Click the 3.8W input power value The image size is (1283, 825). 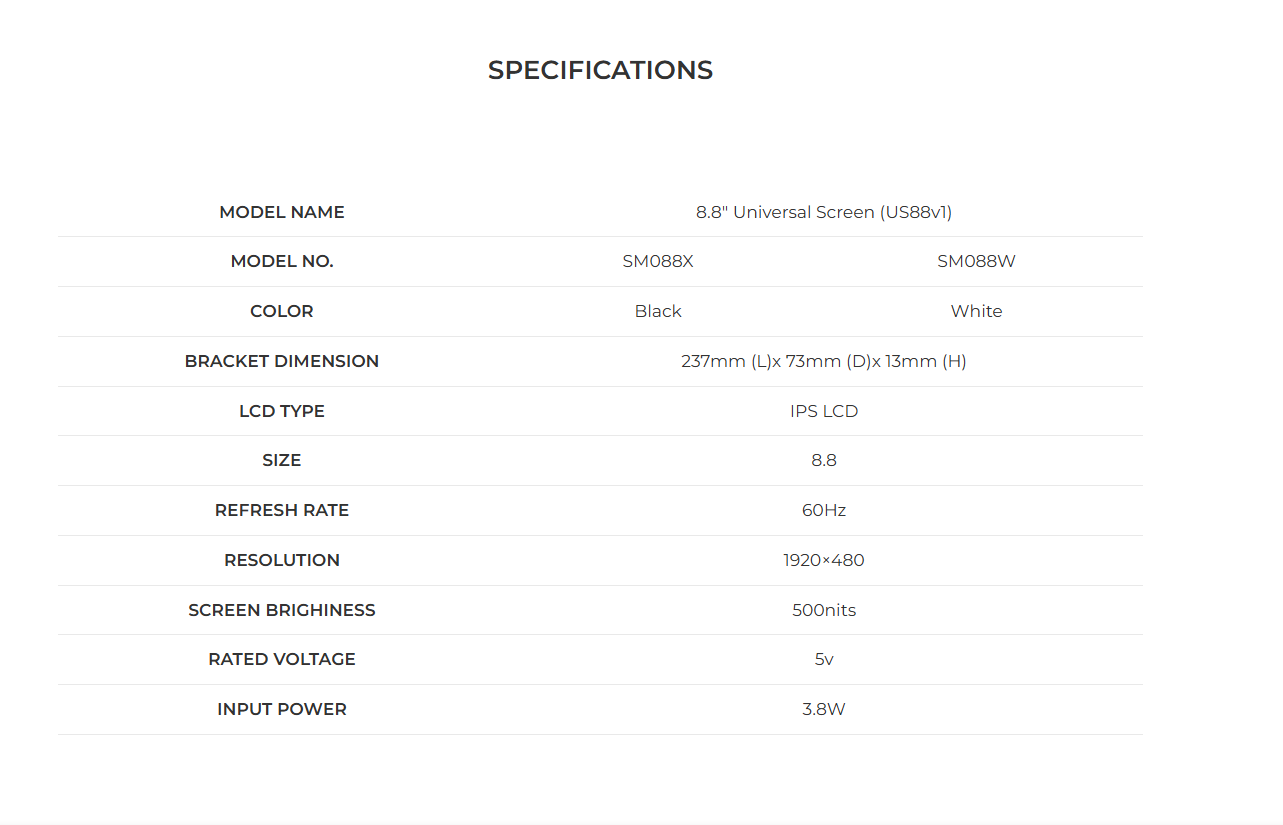tap(823, 709)
